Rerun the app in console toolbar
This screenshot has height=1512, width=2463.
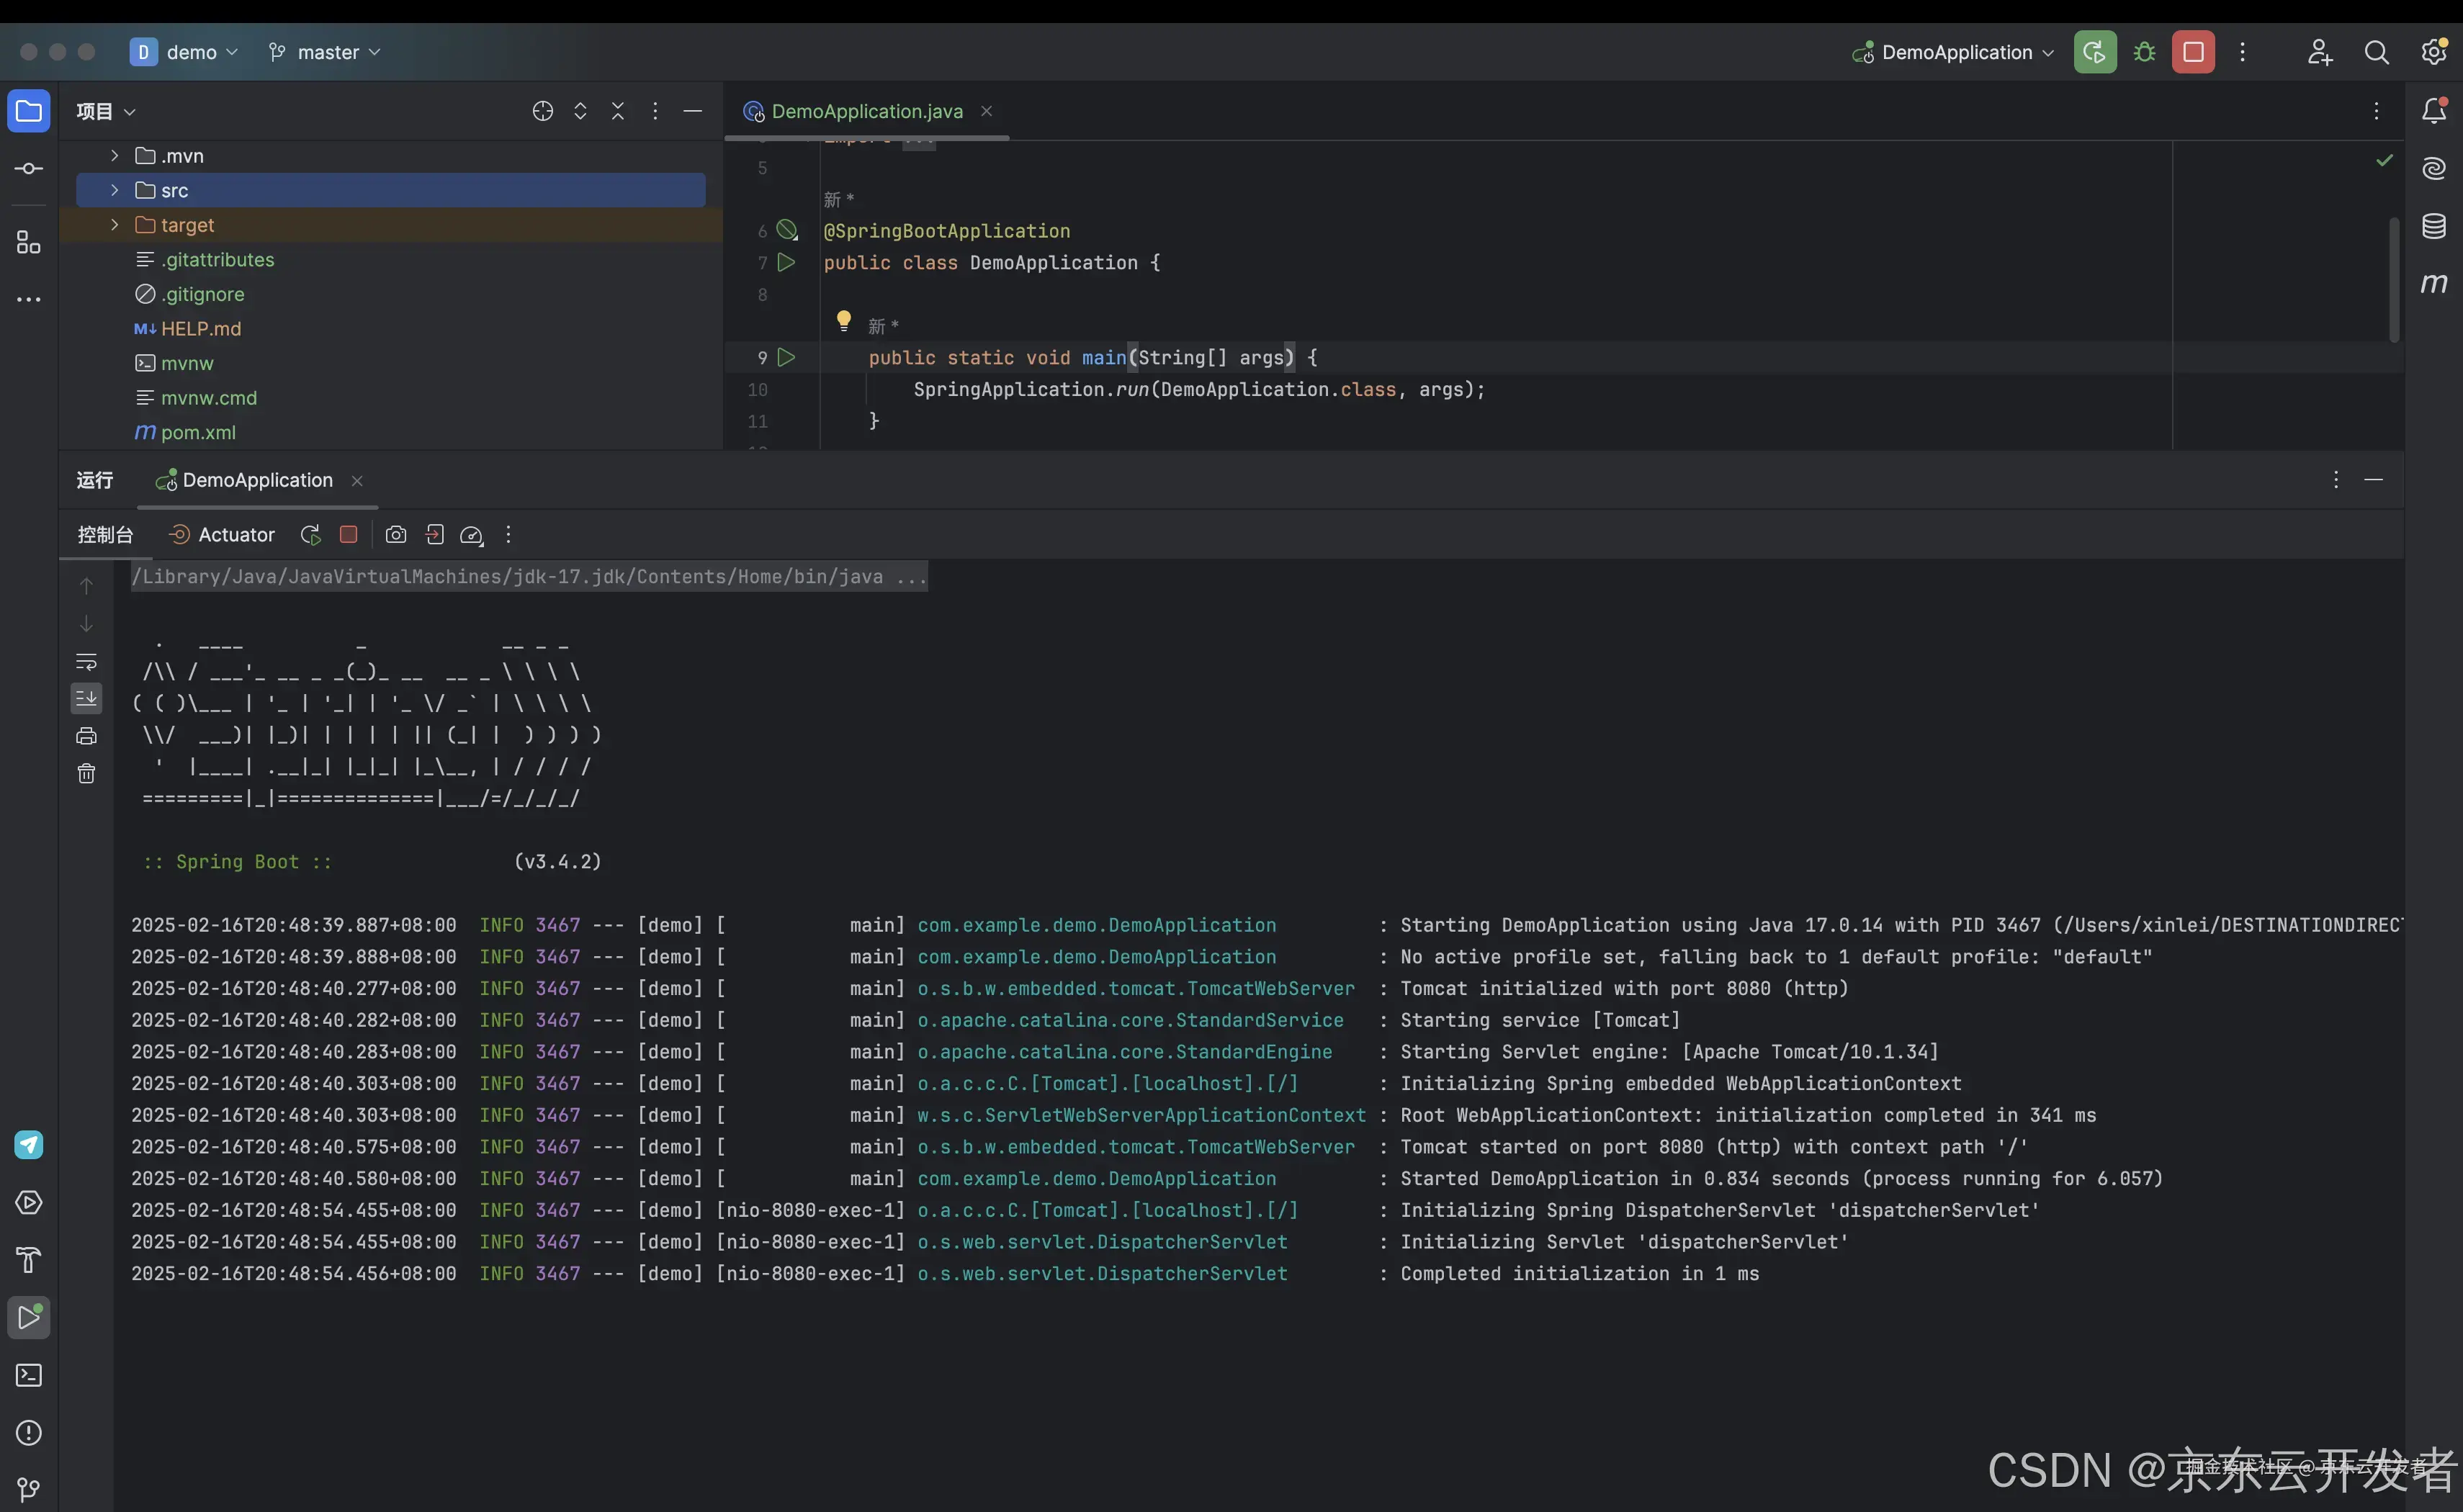tap(311, 535)
